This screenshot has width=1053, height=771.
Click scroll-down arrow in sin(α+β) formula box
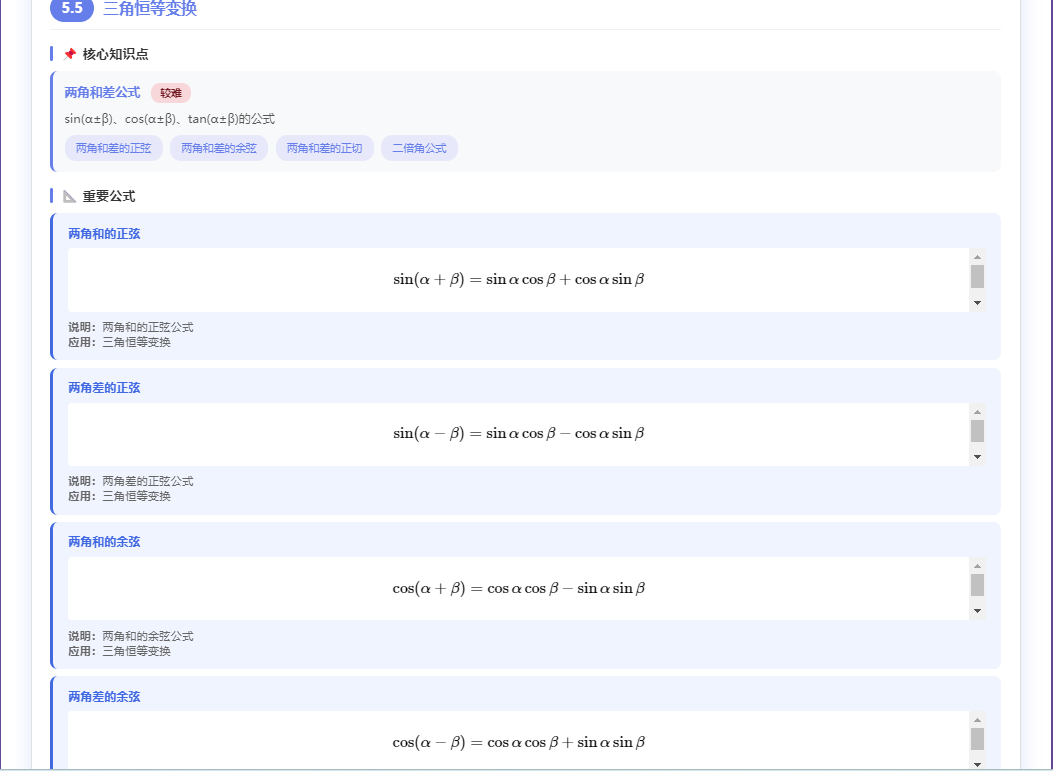977,304
